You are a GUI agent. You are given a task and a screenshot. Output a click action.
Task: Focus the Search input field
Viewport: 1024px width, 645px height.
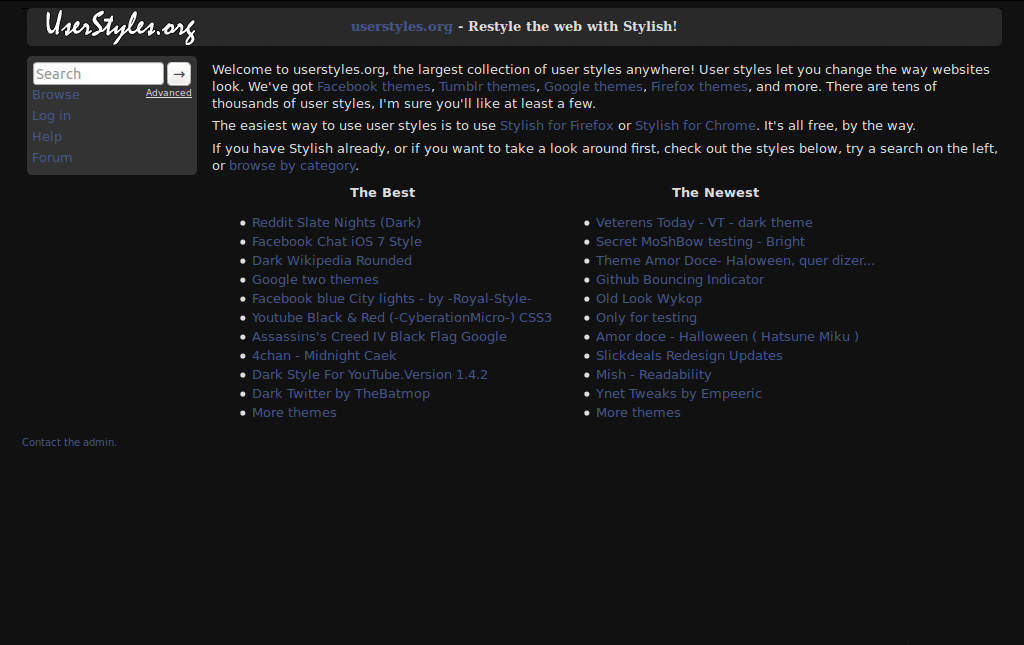click(x=98, y=74)
